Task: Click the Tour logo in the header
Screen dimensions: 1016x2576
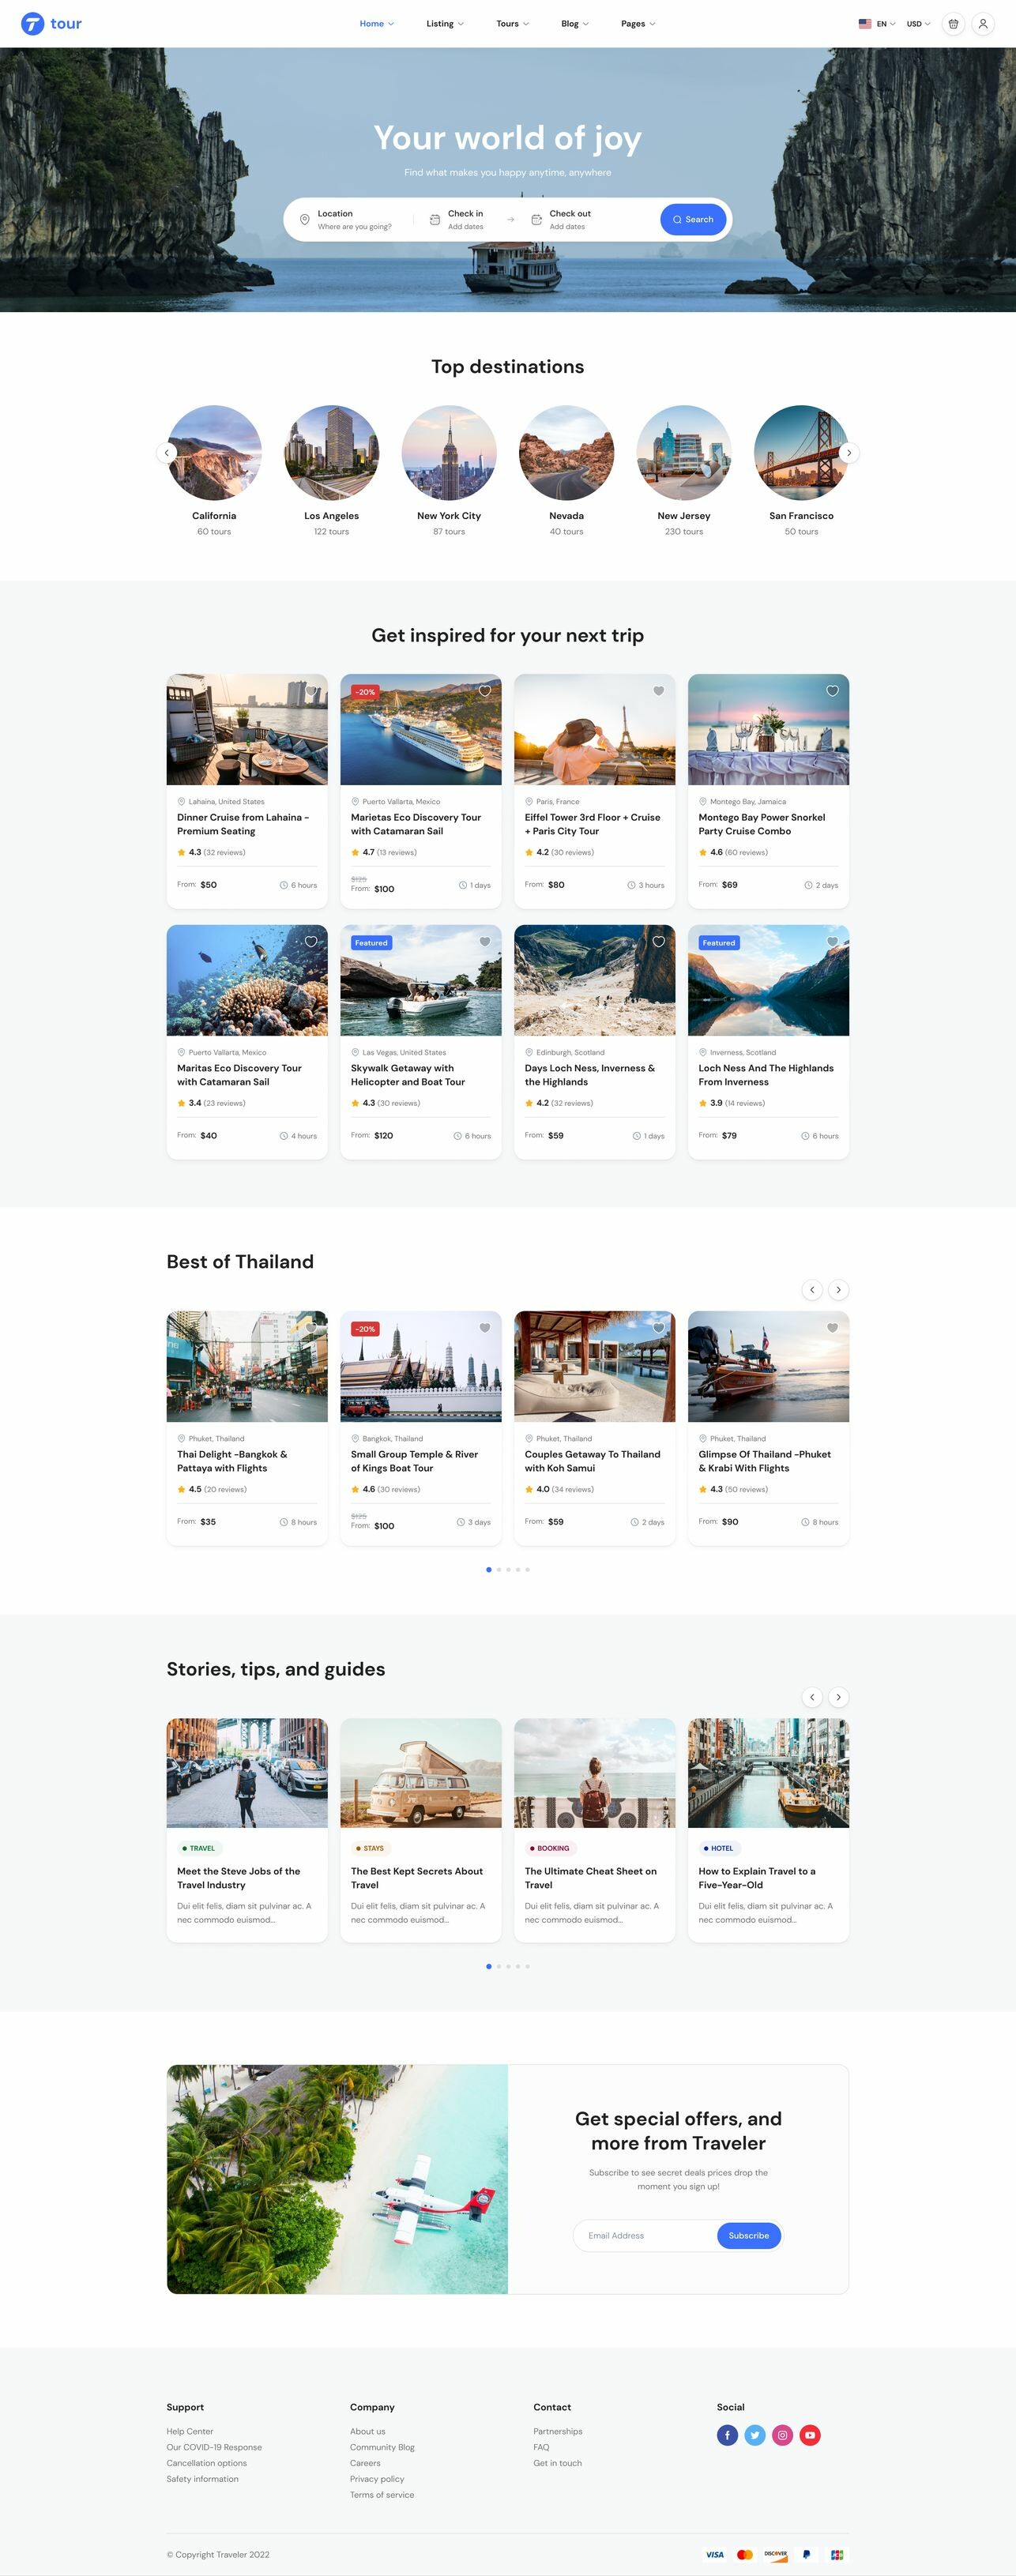Action: point(52,23)
